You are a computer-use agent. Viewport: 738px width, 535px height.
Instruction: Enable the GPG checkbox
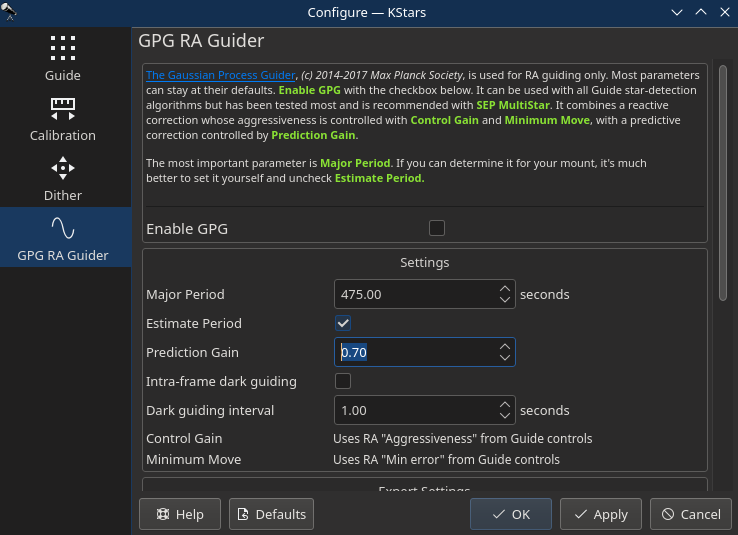pos(437,228)
